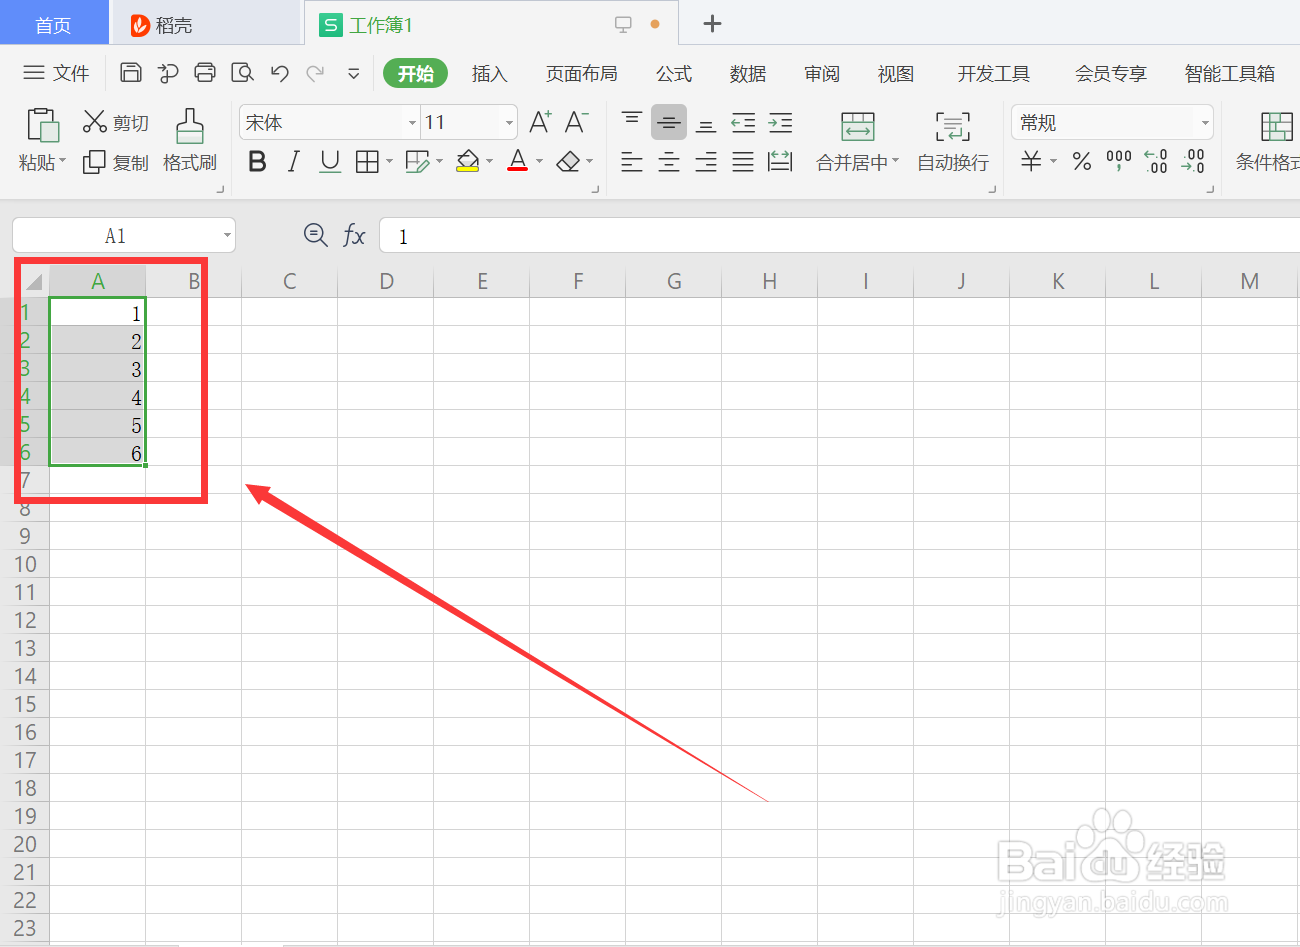Screen dimensions: 1300x947
Task: Switch to the 视图 tab
Action: pos(896,73)
